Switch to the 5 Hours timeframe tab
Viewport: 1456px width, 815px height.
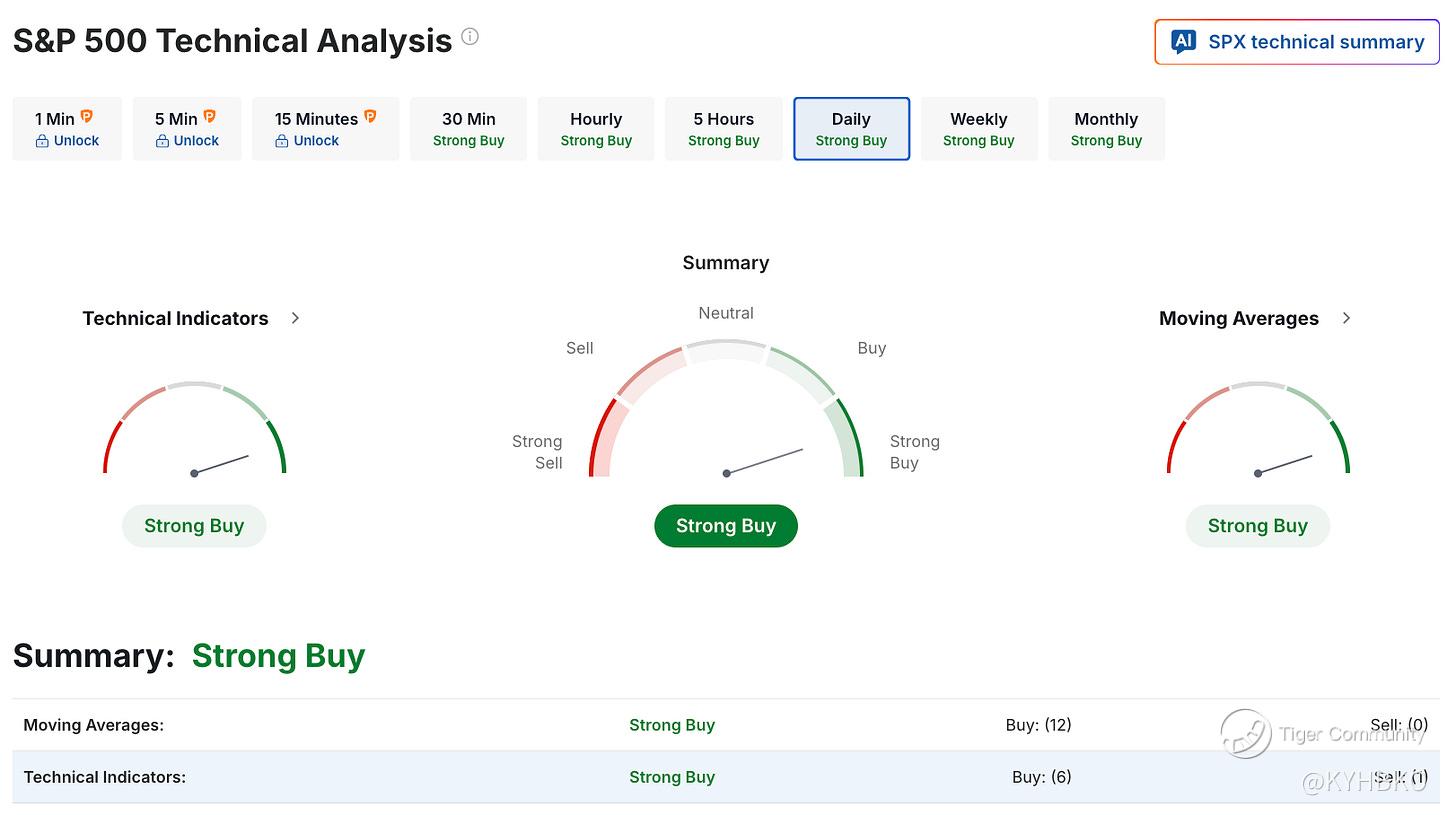click(724, 129)
